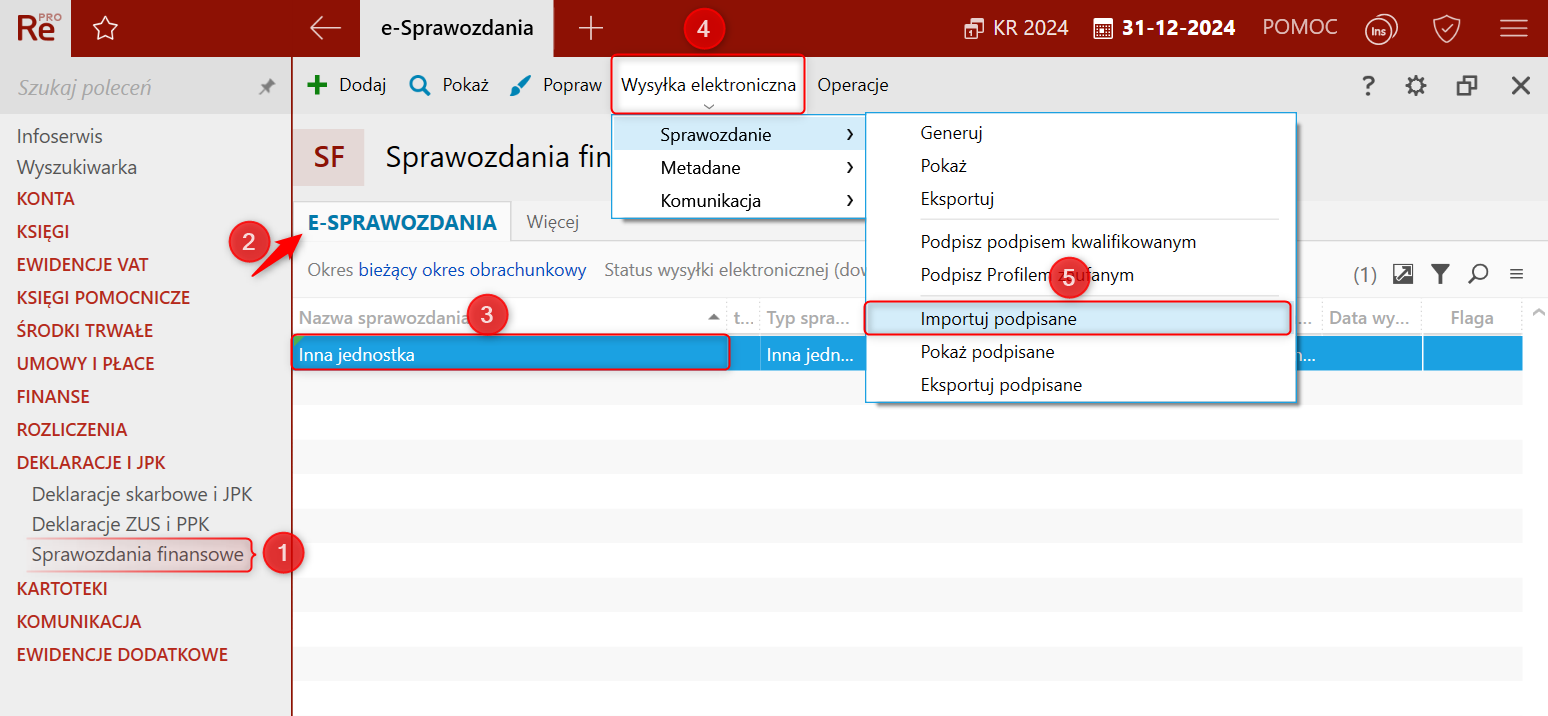Expand the UMOWY I PŁACE section
Screen dimensions: 1548x716
coord(86,364)
